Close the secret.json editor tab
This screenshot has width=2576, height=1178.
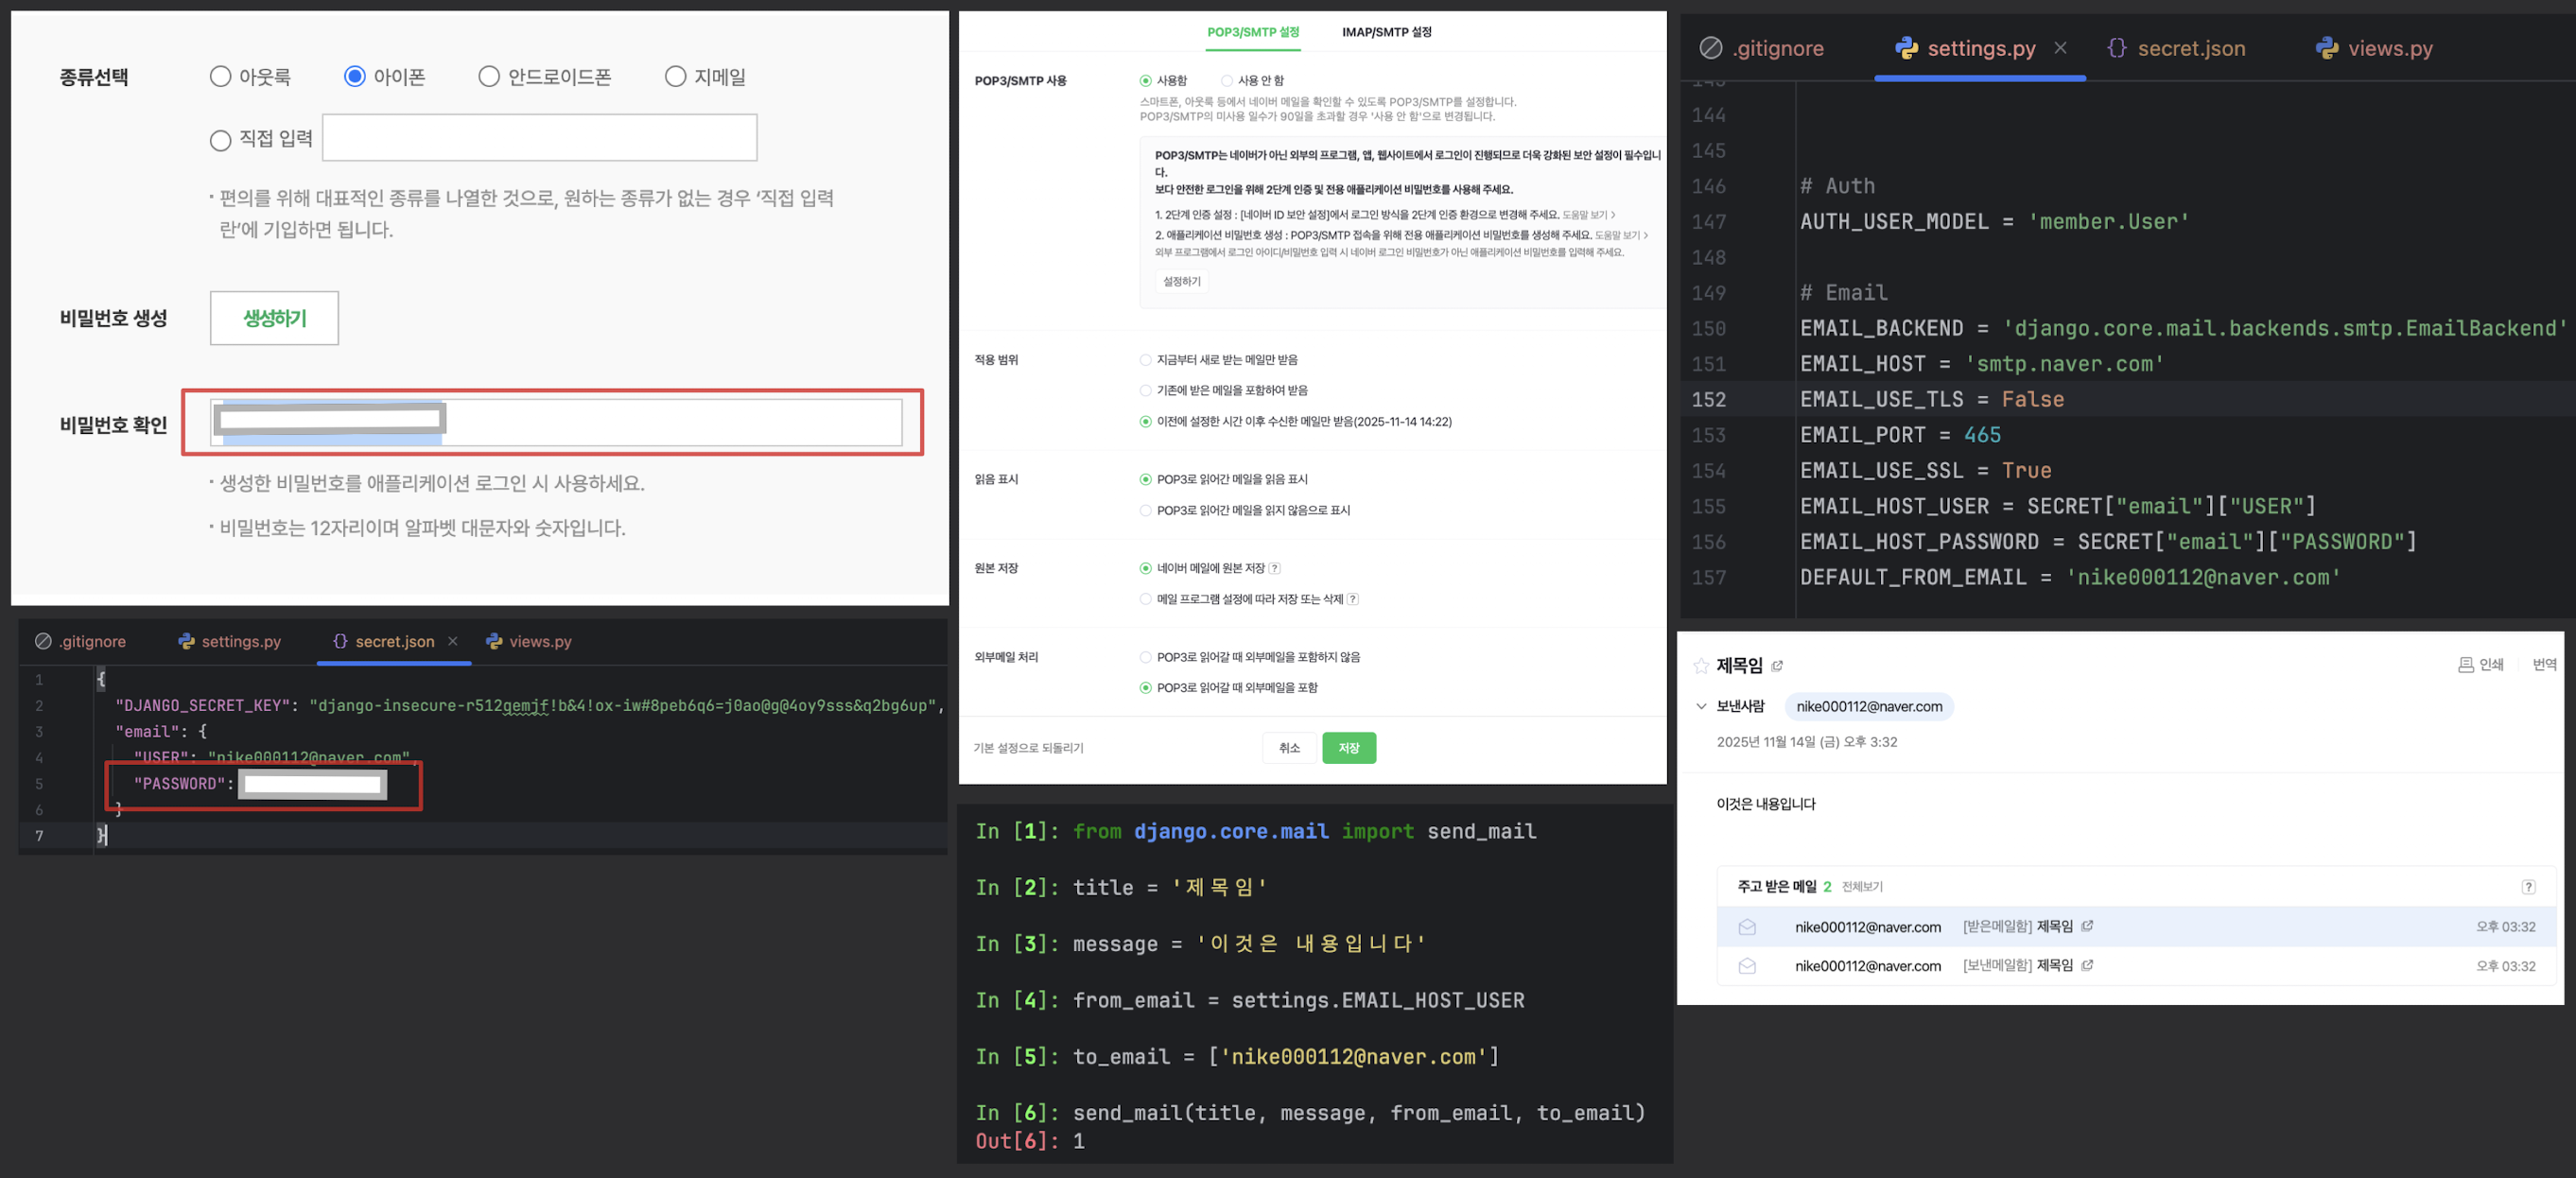click(453, 641)
